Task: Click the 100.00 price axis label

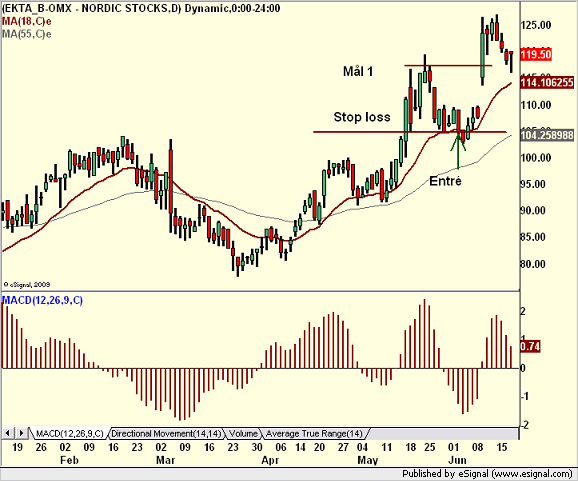Action: click(536, 158)
